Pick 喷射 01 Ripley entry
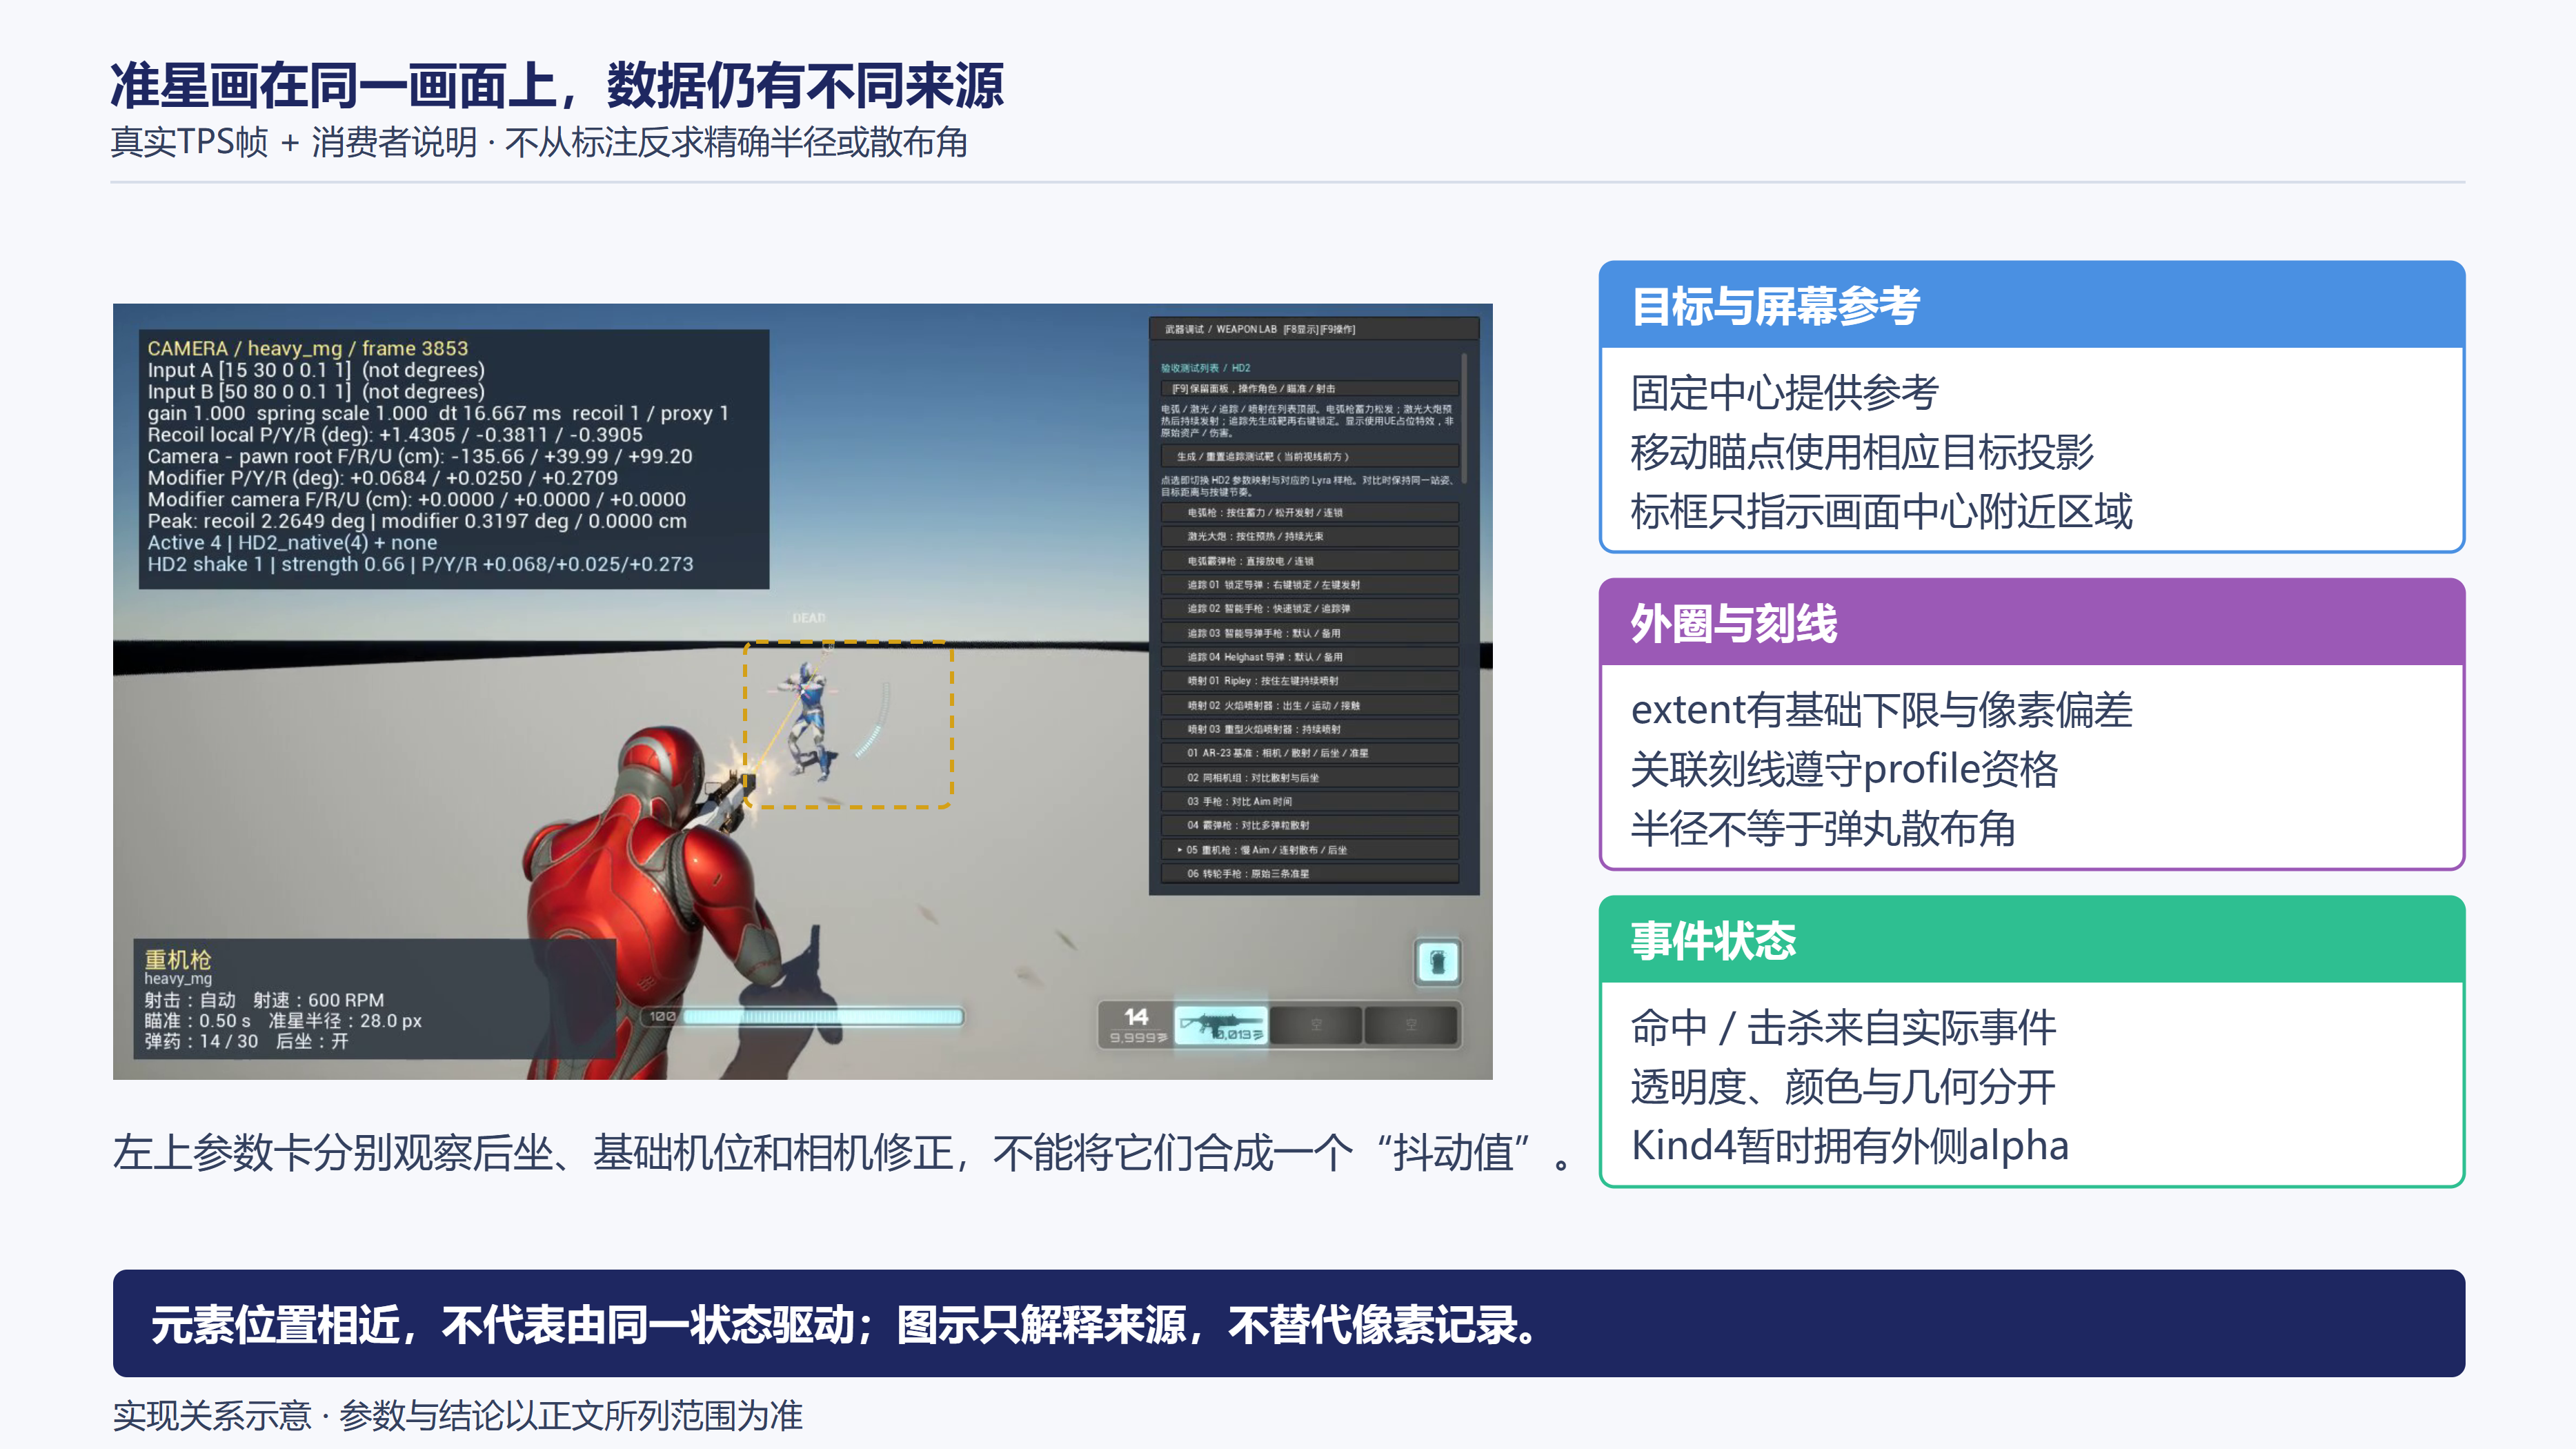Screen dimensions: 2576x1449 coord(1309,681)
